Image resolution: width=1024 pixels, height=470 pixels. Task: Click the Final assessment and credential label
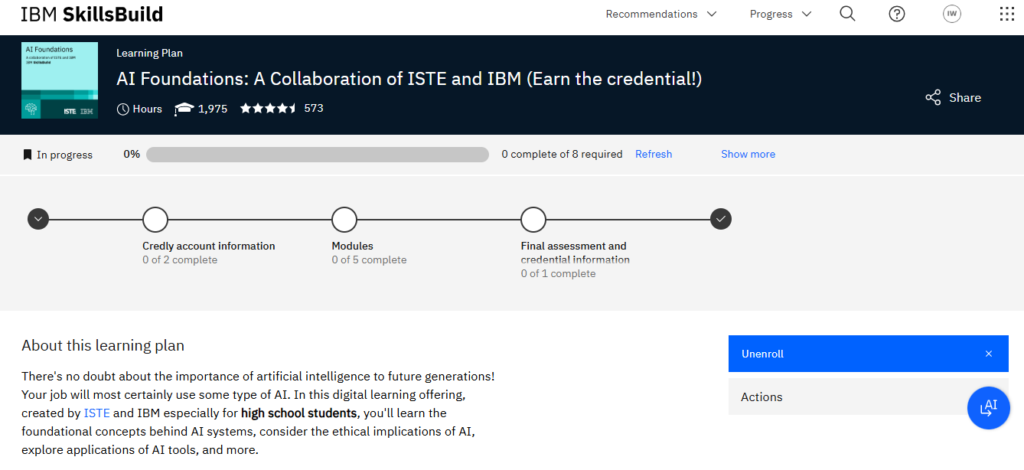[x=575, y=253]
